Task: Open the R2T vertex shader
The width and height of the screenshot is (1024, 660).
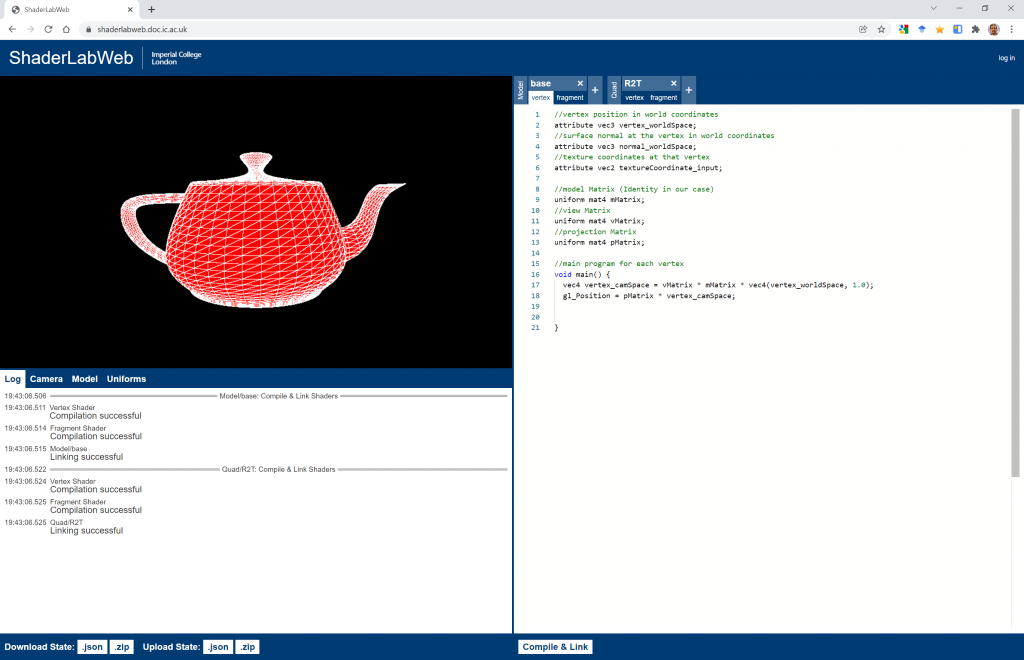Action: [x=634, y=98]
